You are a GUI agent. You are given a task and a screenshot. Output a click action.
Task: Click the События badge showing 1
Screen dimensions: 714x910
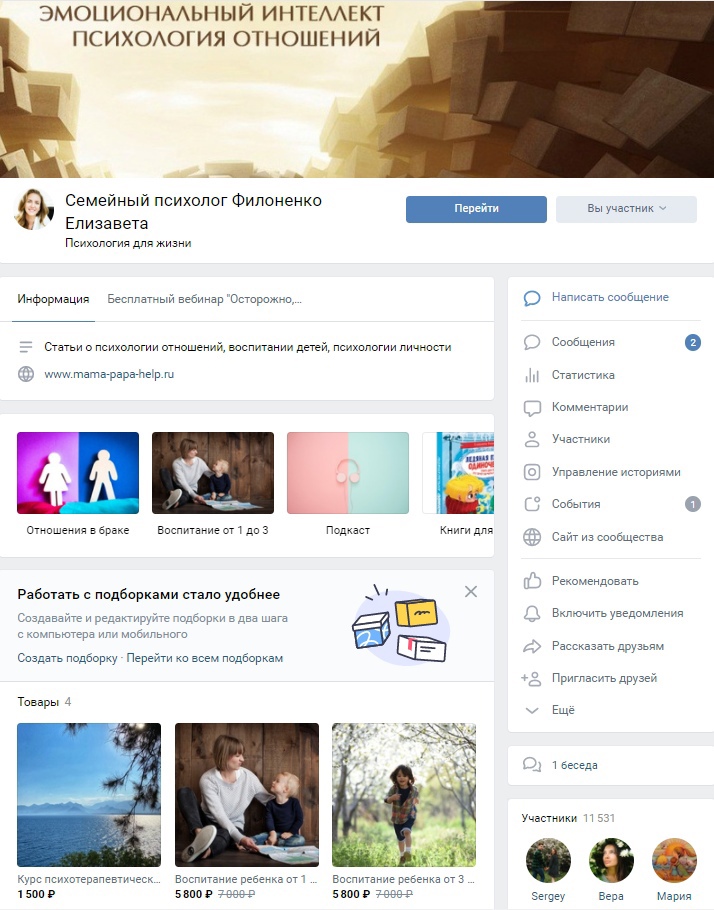click(x=693, y=504)
